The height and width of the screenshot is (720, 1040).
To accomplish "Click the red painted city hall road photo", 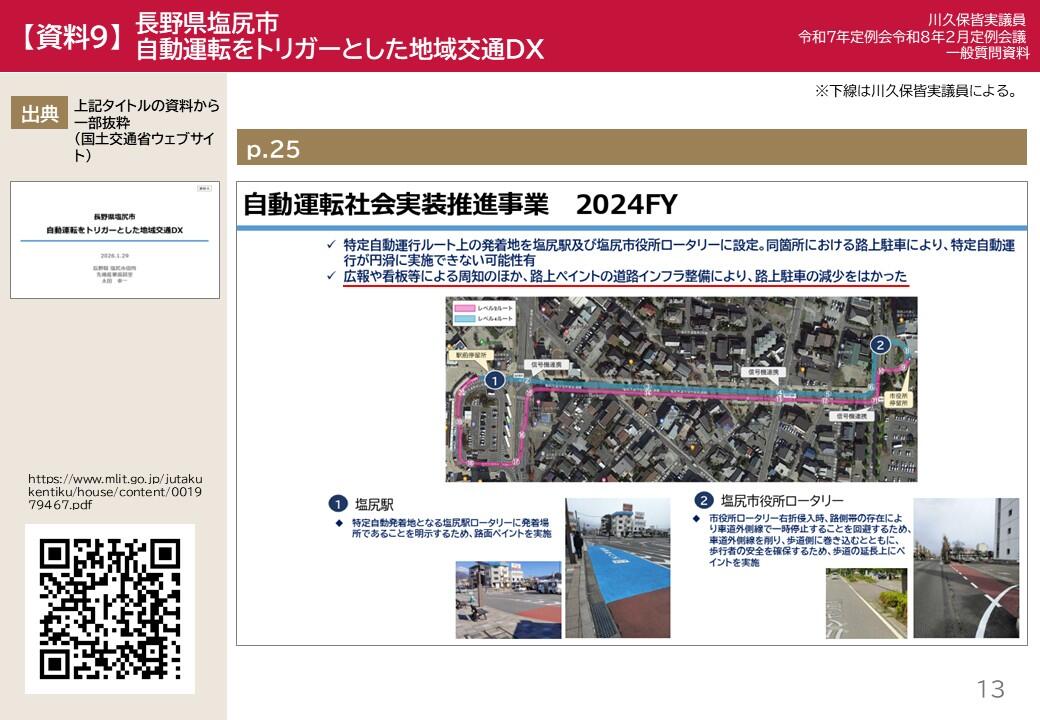I will coord(965,568).
